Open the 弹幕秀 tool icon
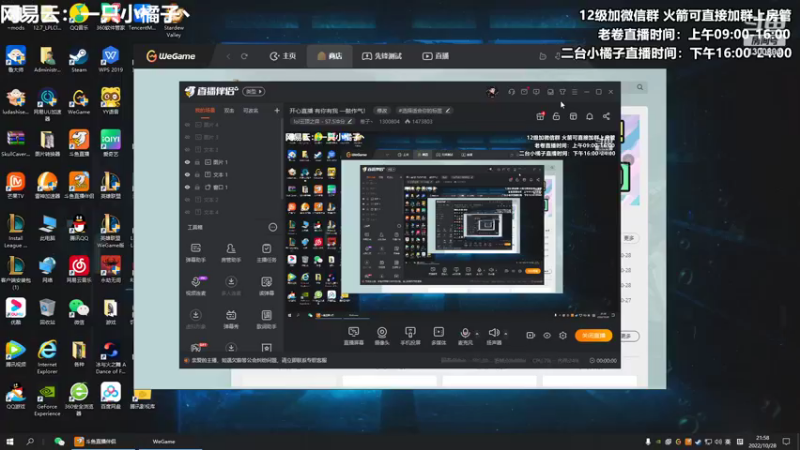Viewport: 800px width, 450px height. [x=231, y=319]
